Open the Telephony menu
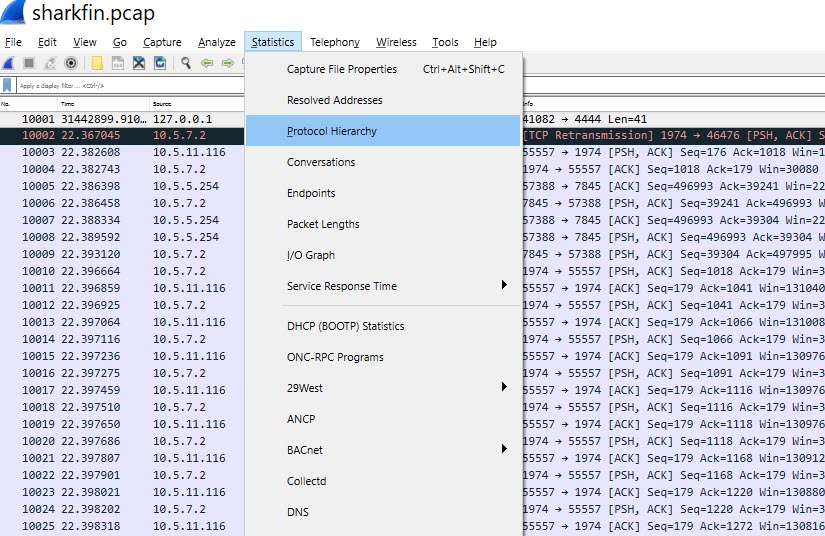This screenshot has width=825, height=536. click(x=335, y=42)
